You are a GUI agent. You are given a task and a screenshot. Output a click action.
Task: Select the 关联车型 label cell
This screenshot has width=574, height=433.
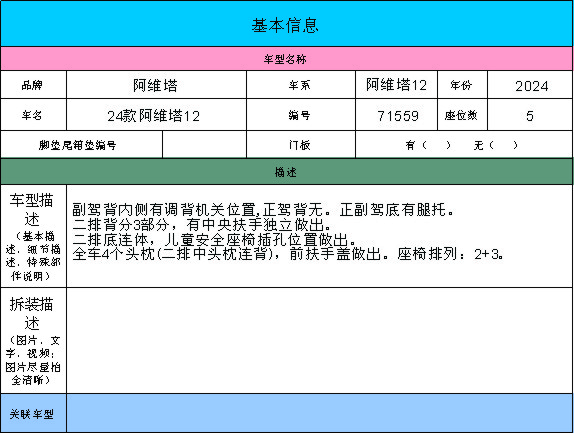33,413
